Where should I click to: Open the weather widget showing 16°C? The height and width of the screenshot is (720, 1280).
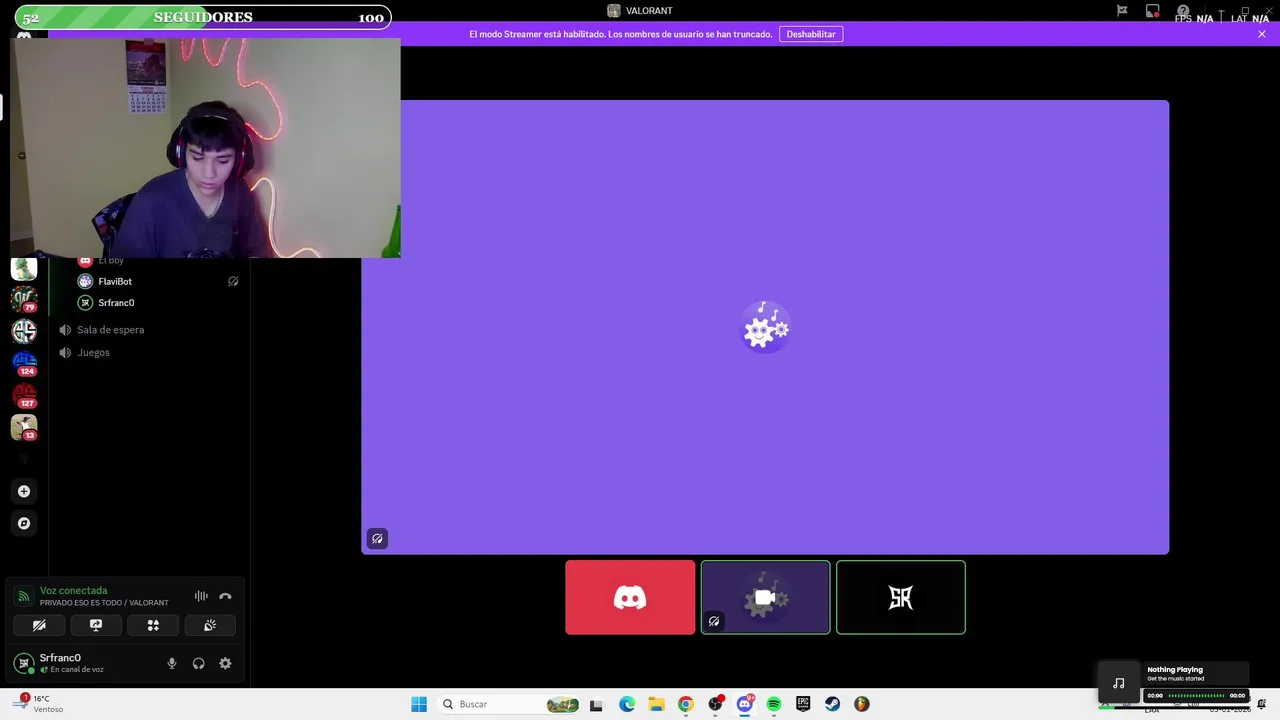click(40, 704)
